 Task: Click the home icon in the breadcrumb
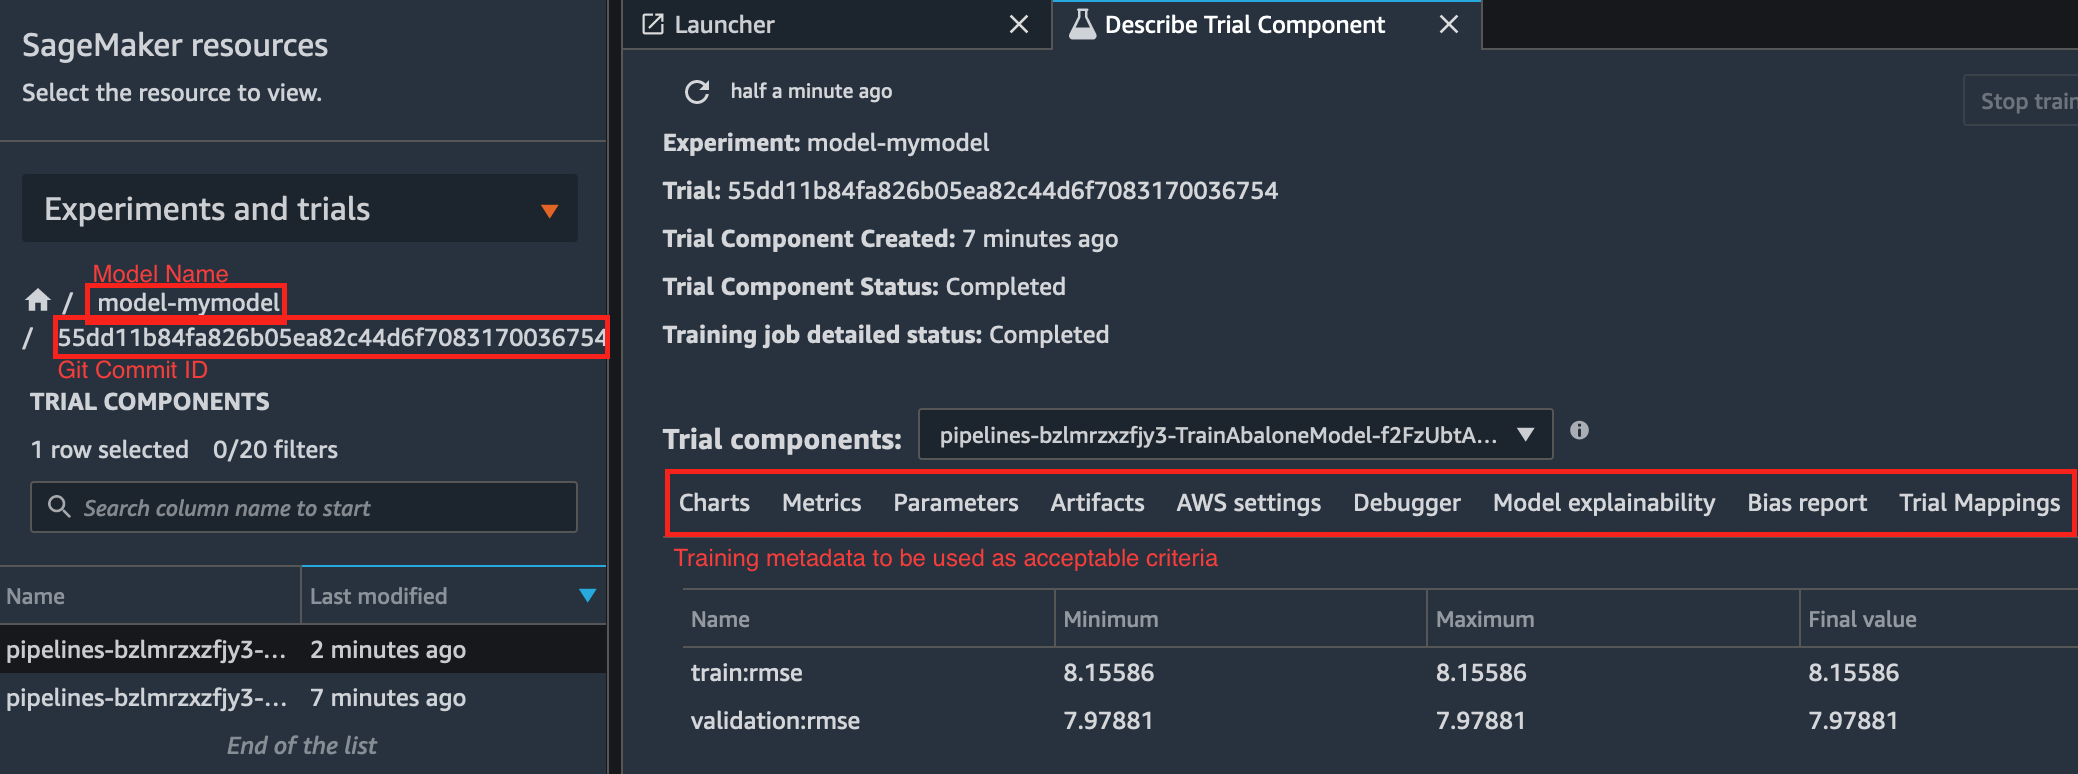pos(38,300)
